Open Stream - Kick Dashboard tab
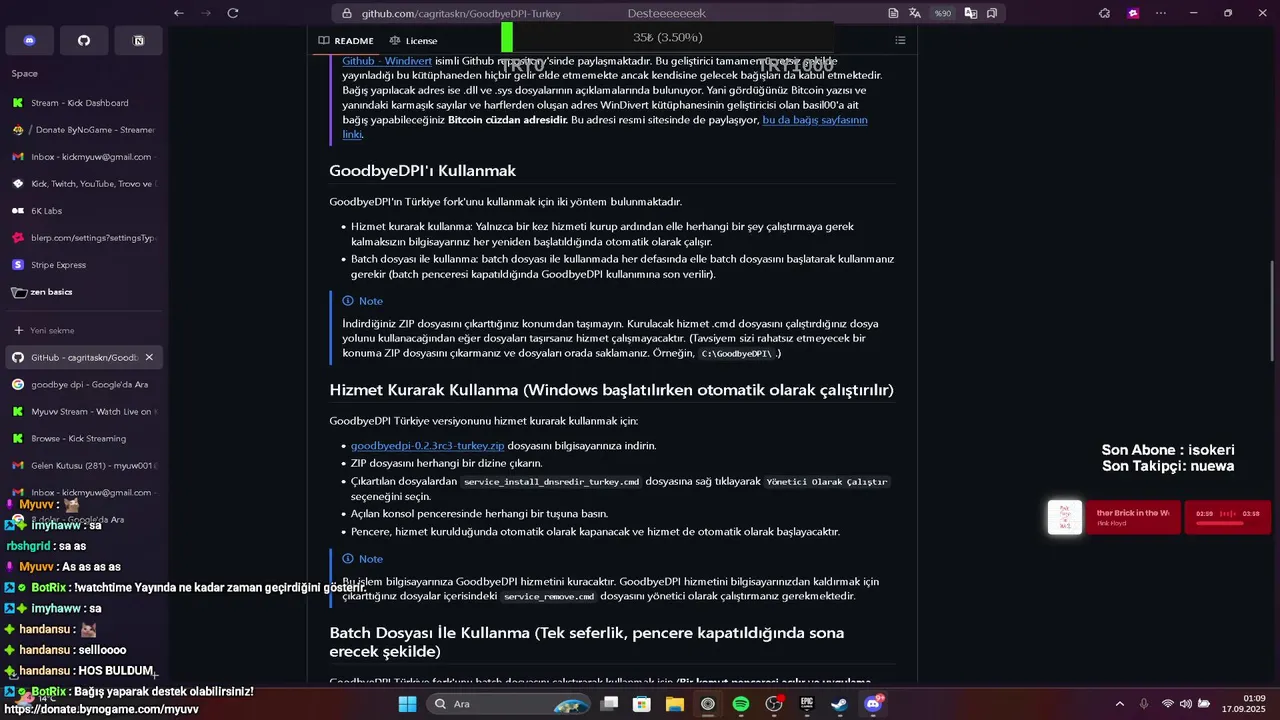Screen dimensions: 1280x720 pos(84,103)
